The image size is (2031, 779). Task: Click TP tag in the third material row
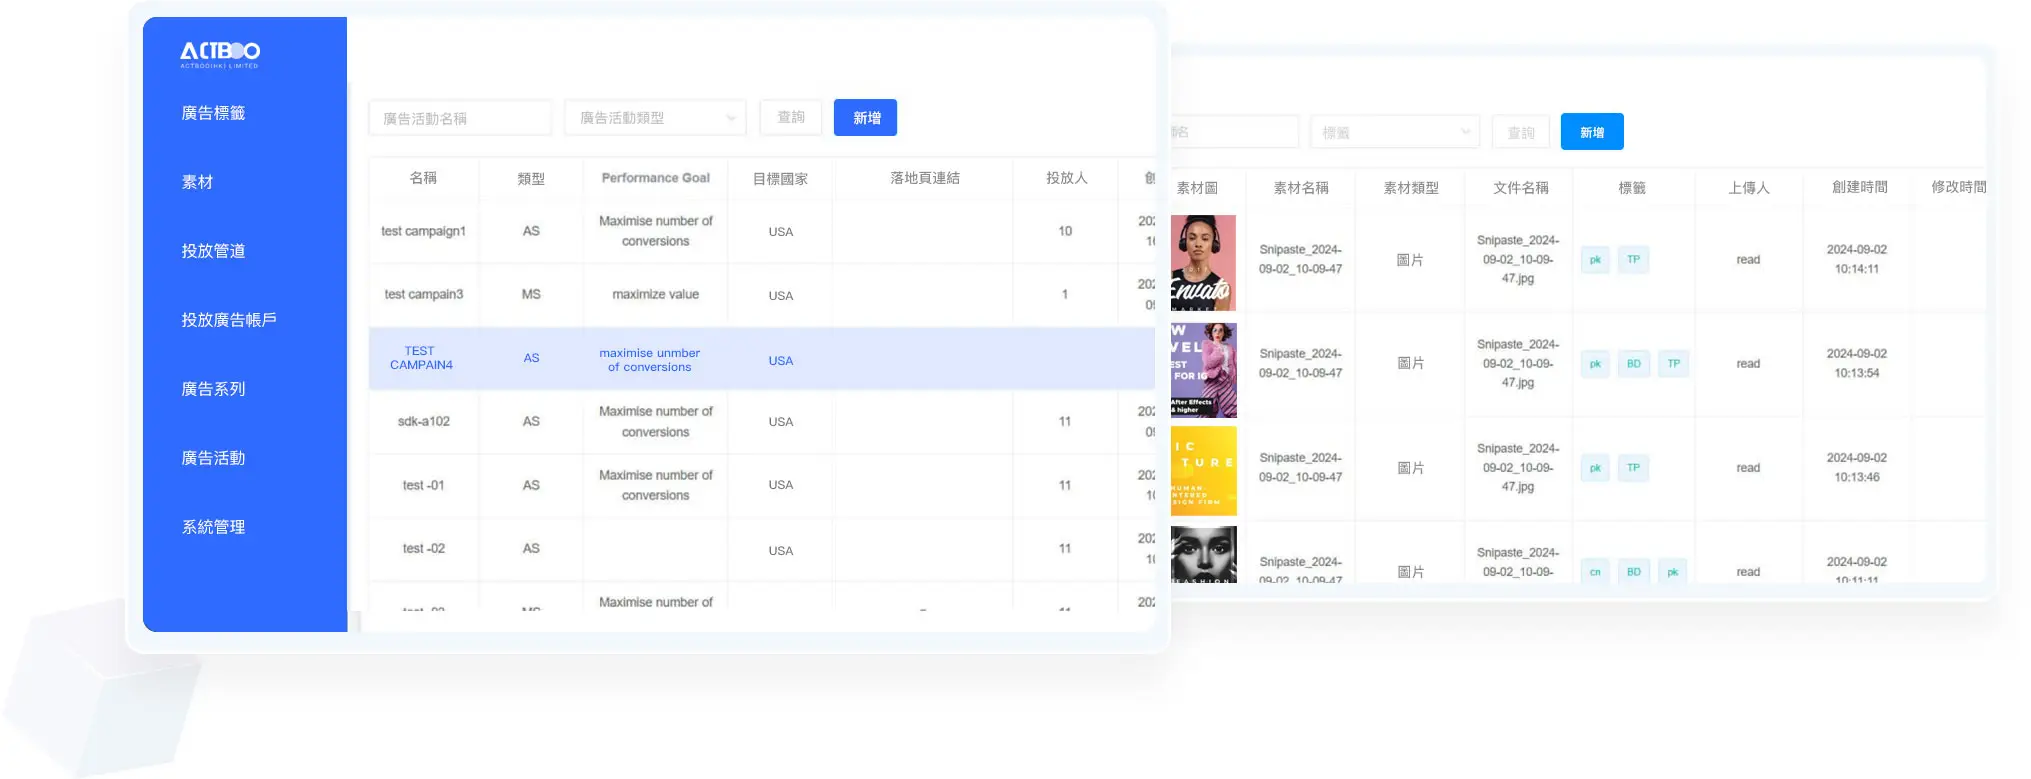[1633, 468]
